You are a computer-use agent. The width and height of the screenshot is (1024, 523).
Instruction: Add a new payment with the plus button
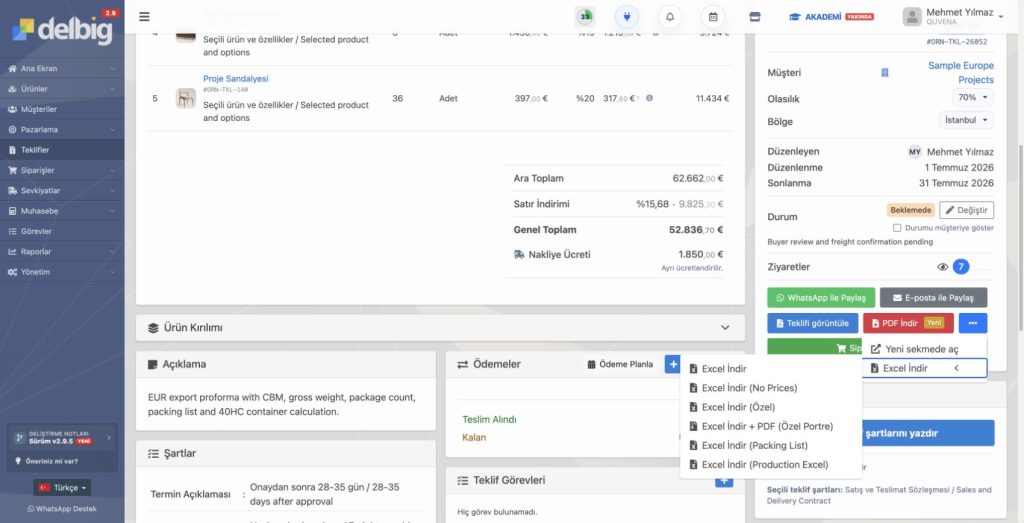tap(673, 364)
